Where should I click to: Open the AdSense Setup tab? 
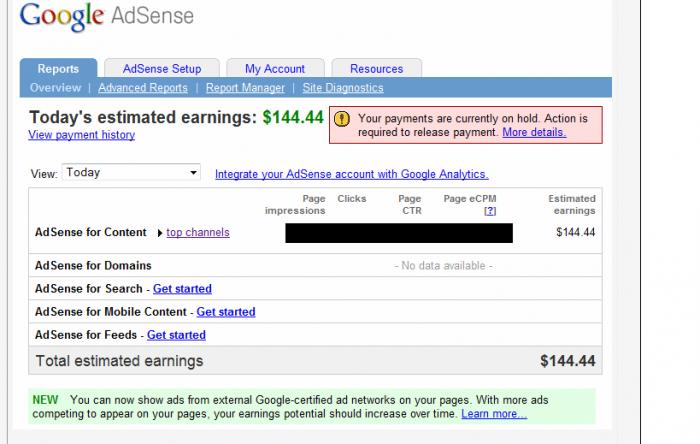[x=162, y=69]
